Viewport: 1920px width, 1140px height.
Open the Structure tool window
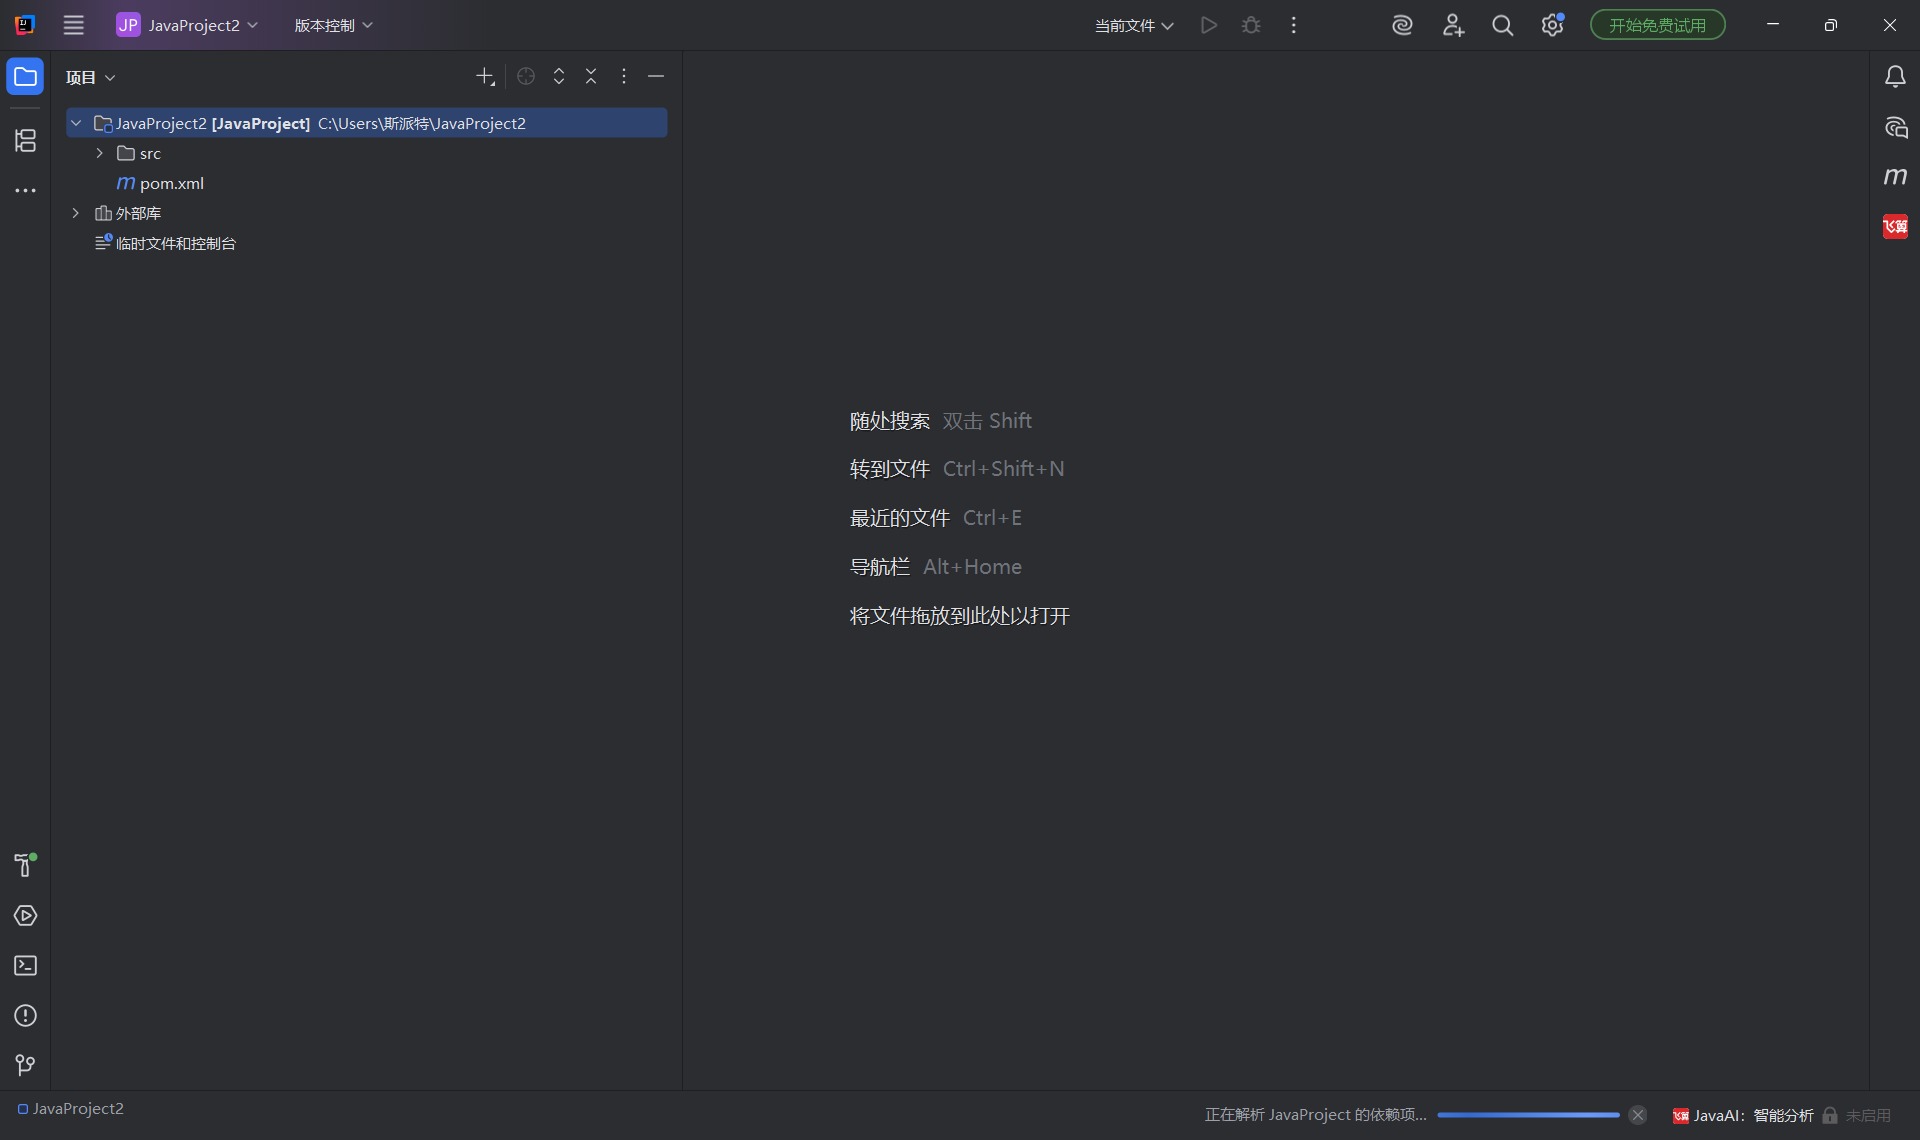click(25, 141)
